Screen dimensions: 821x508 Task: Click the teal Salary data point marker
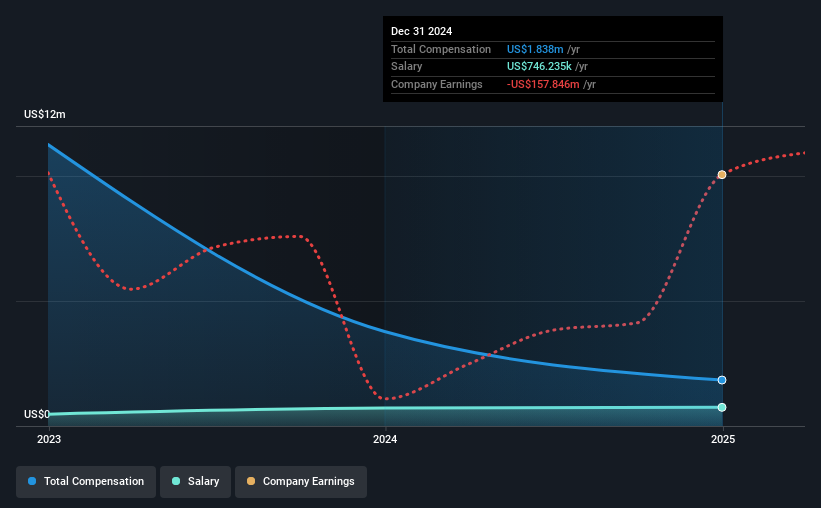pos(722,407)
